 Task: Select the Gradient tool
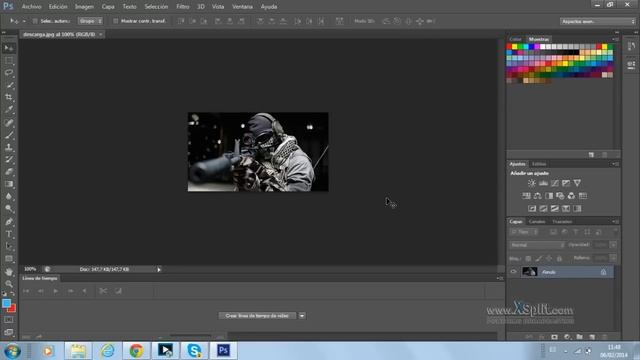pyautogui.click(x=9, y=184)
